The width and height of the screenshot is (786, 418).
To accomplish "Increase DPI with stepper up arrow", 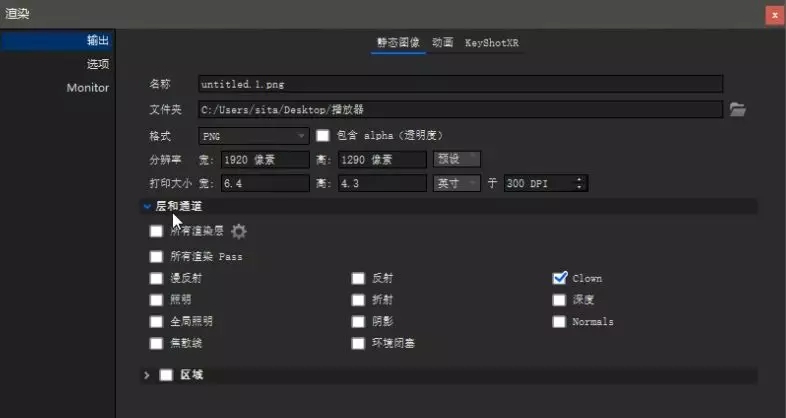I will pyautogui.click(x=580, y=179).
